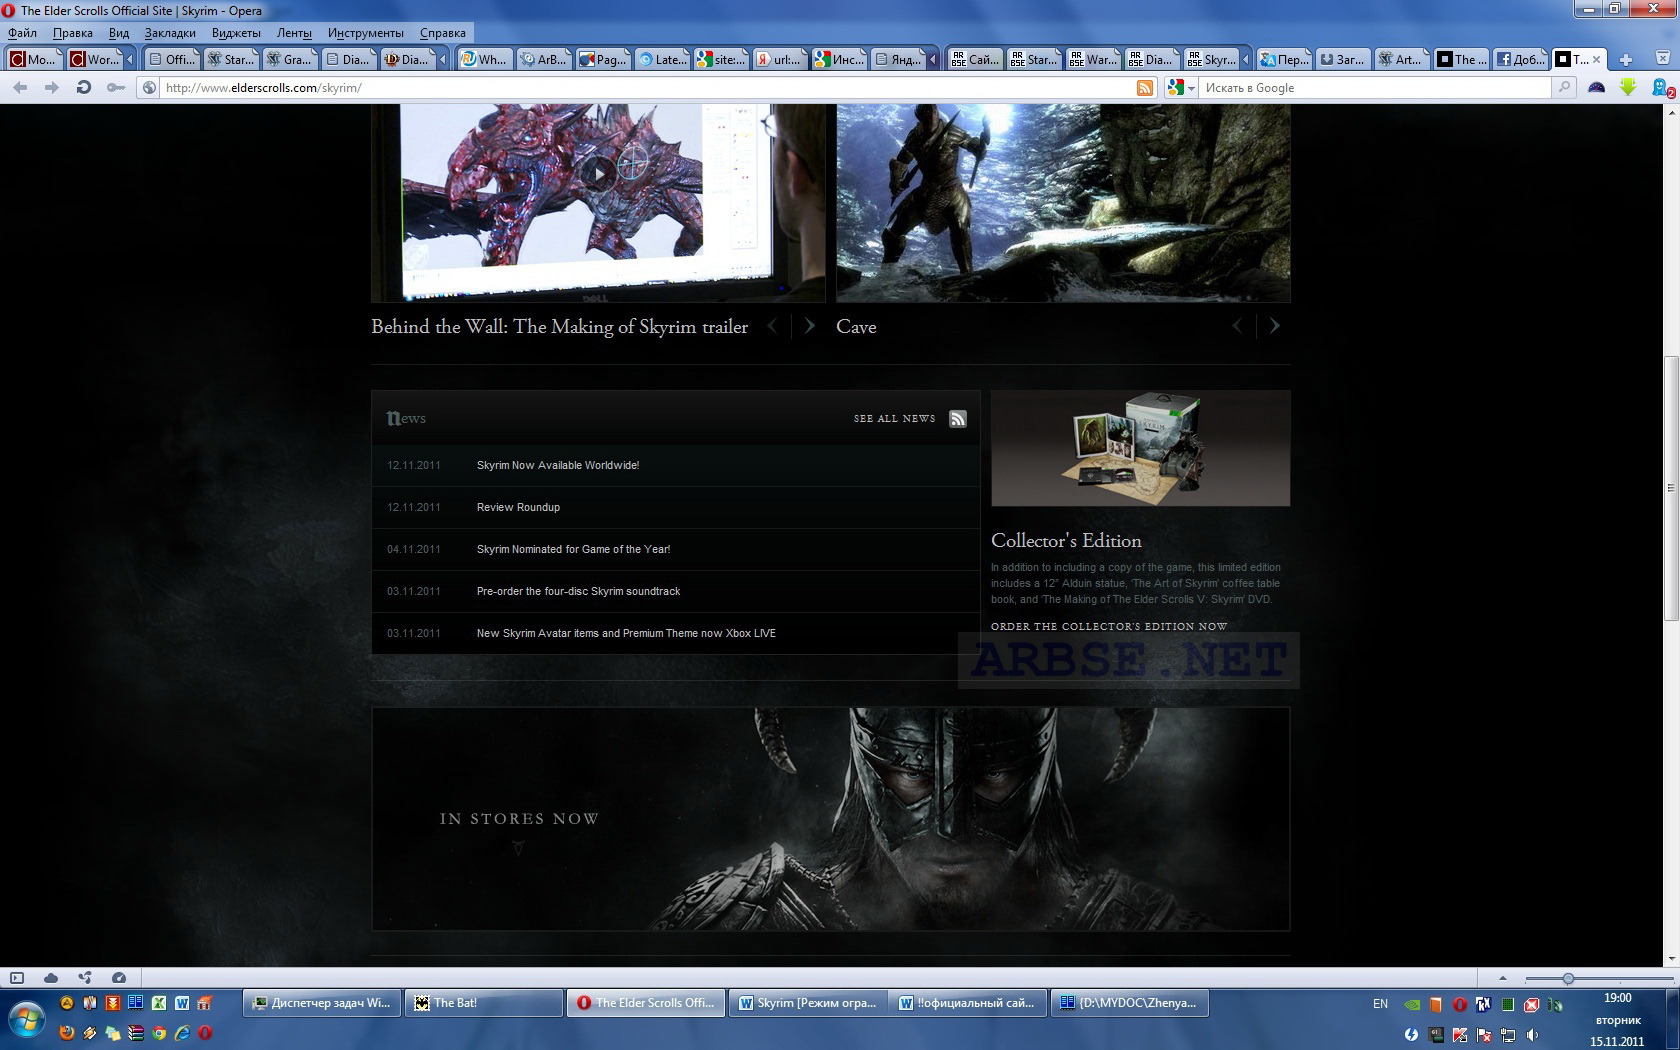Click the speaker volume tray icon
The image size is (1680, 1050).
pyautogui.click(x=1531, y=1035)
